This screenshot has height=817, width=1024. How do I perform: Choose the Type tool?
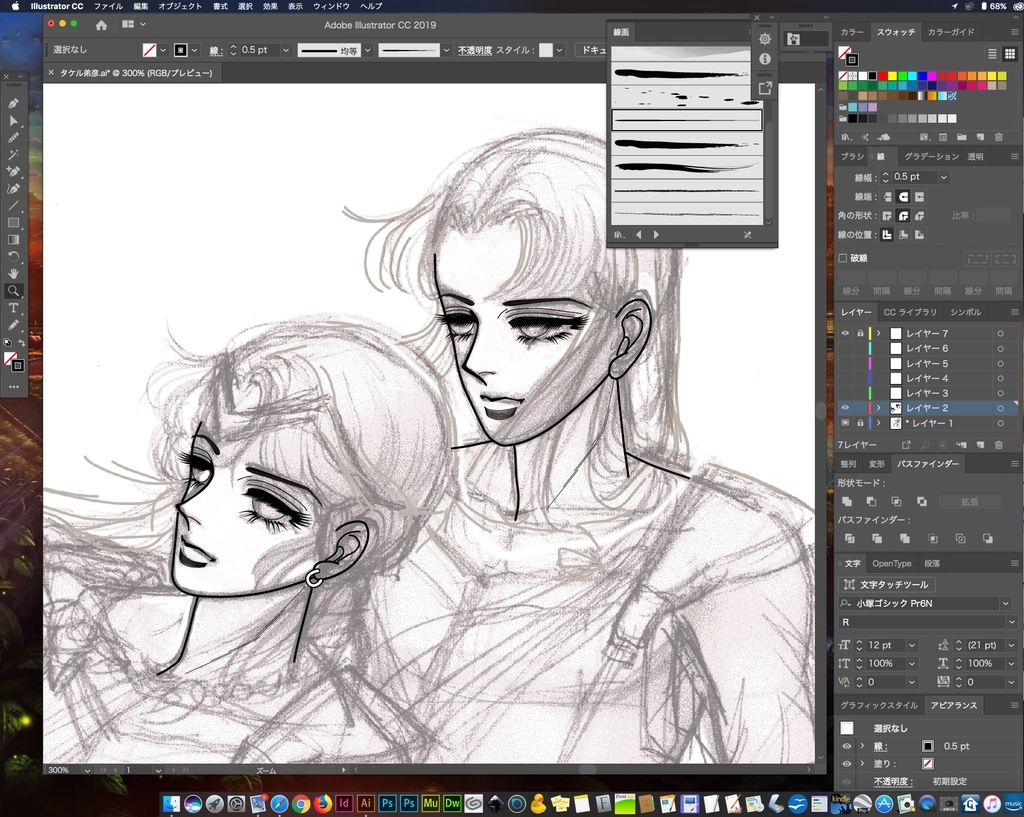[x=13, y=308]
